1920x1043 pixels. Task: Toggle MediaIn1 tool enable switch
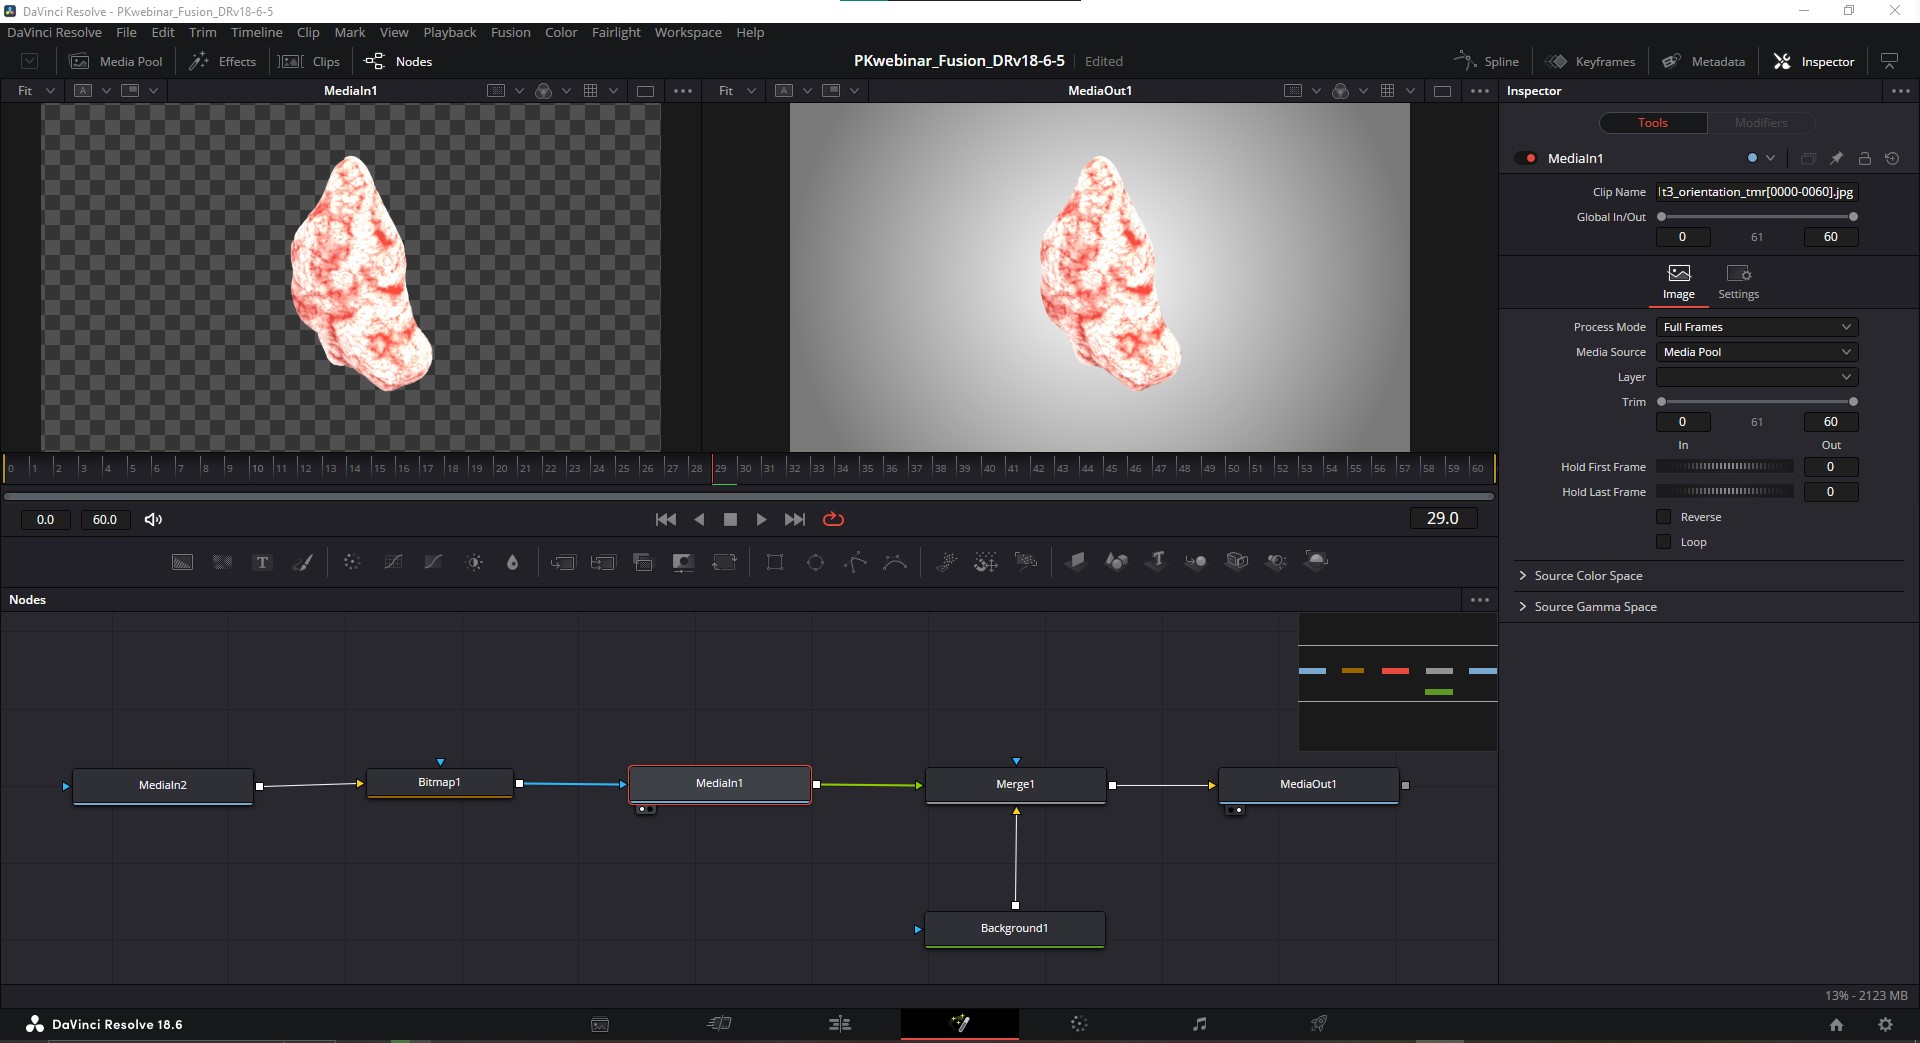pyautogui.click(x=1527, y=158)
